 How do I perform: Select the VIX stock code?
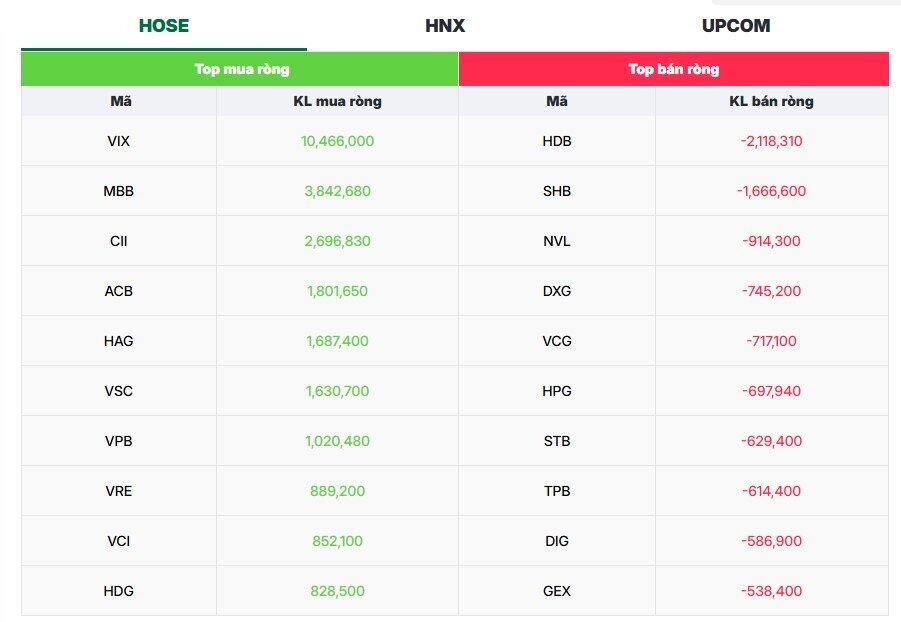click(x=118, y=141)
